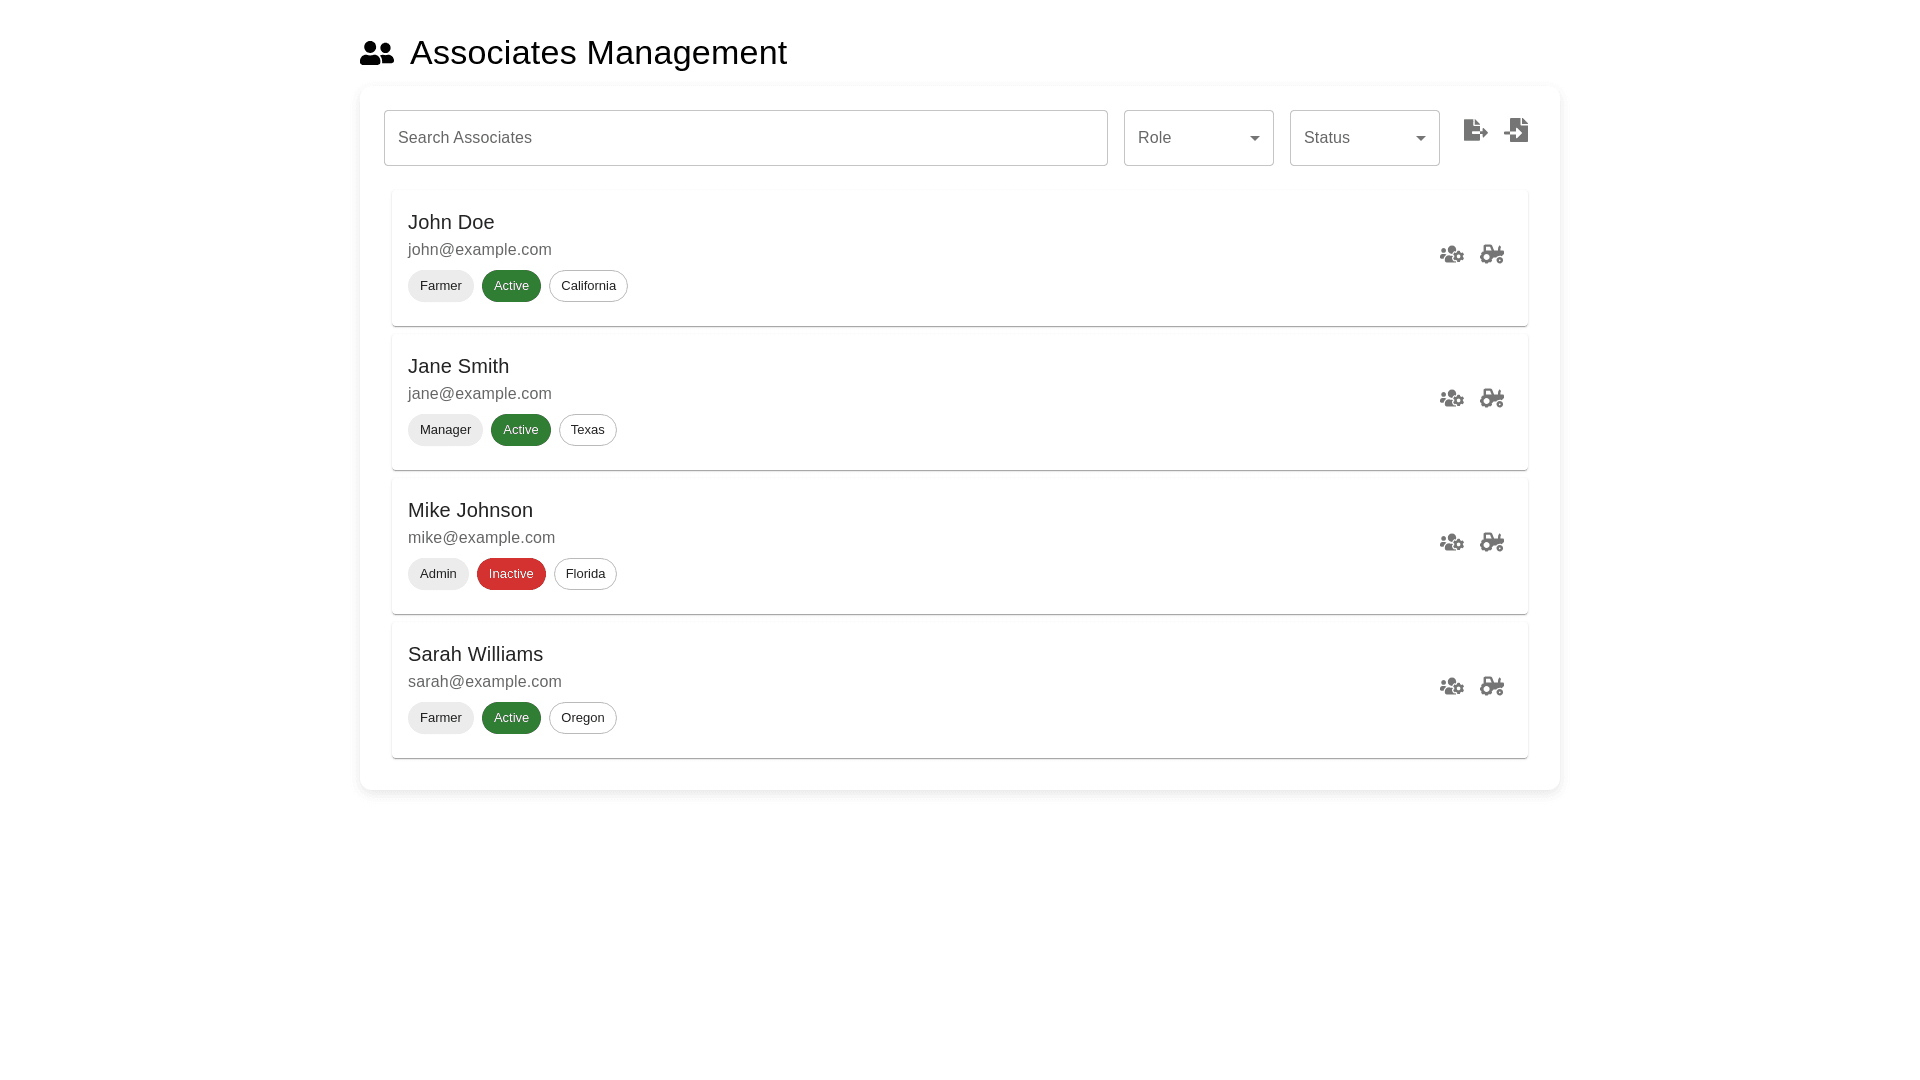Expand the Status filter dropdown
Viewport: 1920px width, 1080px height.
click(1364, 138)
